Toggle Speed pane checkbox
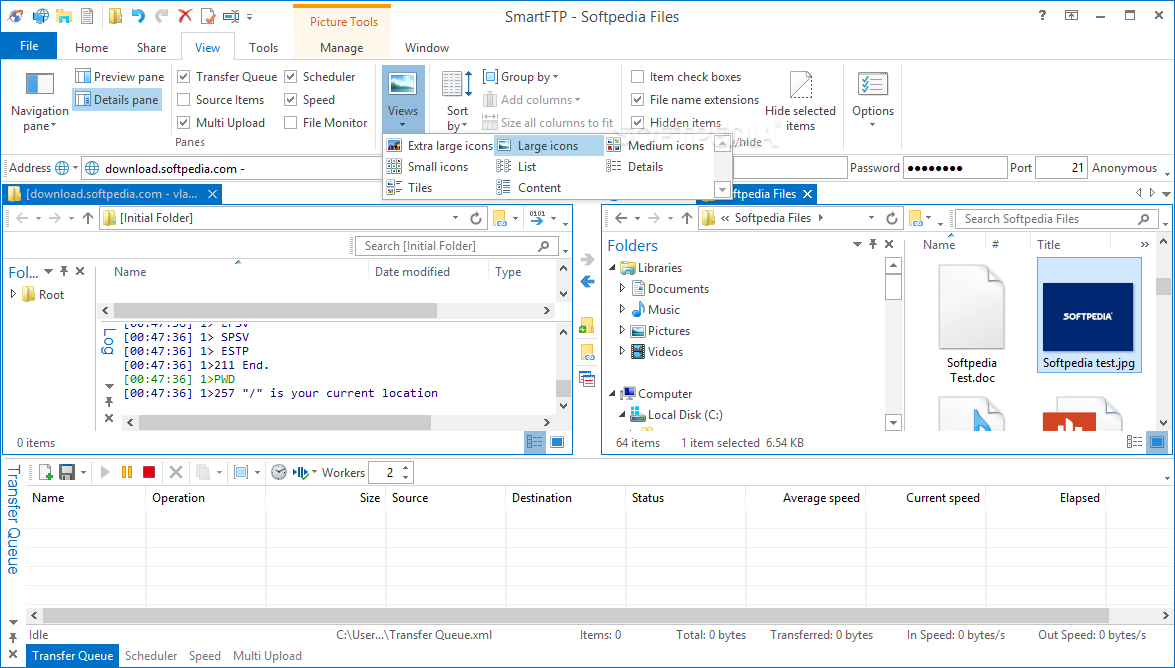 [291, 100]
